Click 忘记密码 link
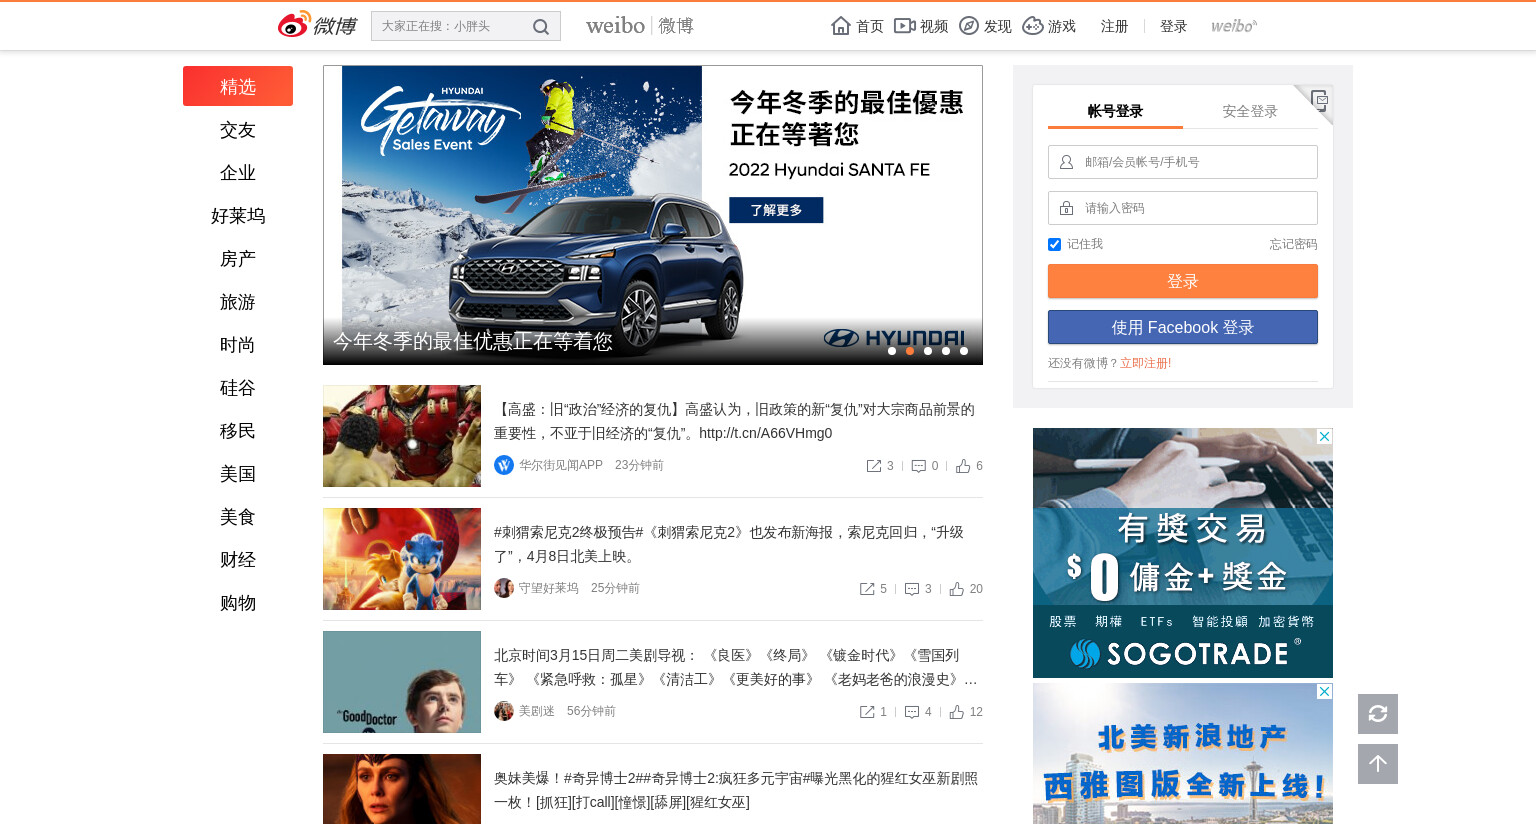 1293,244
